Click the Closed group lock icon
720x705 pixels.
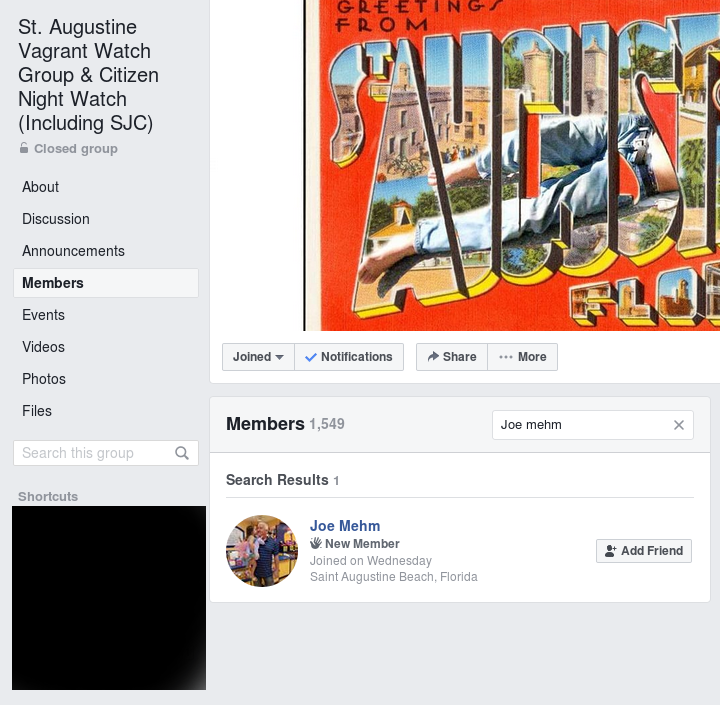[24, 148]
